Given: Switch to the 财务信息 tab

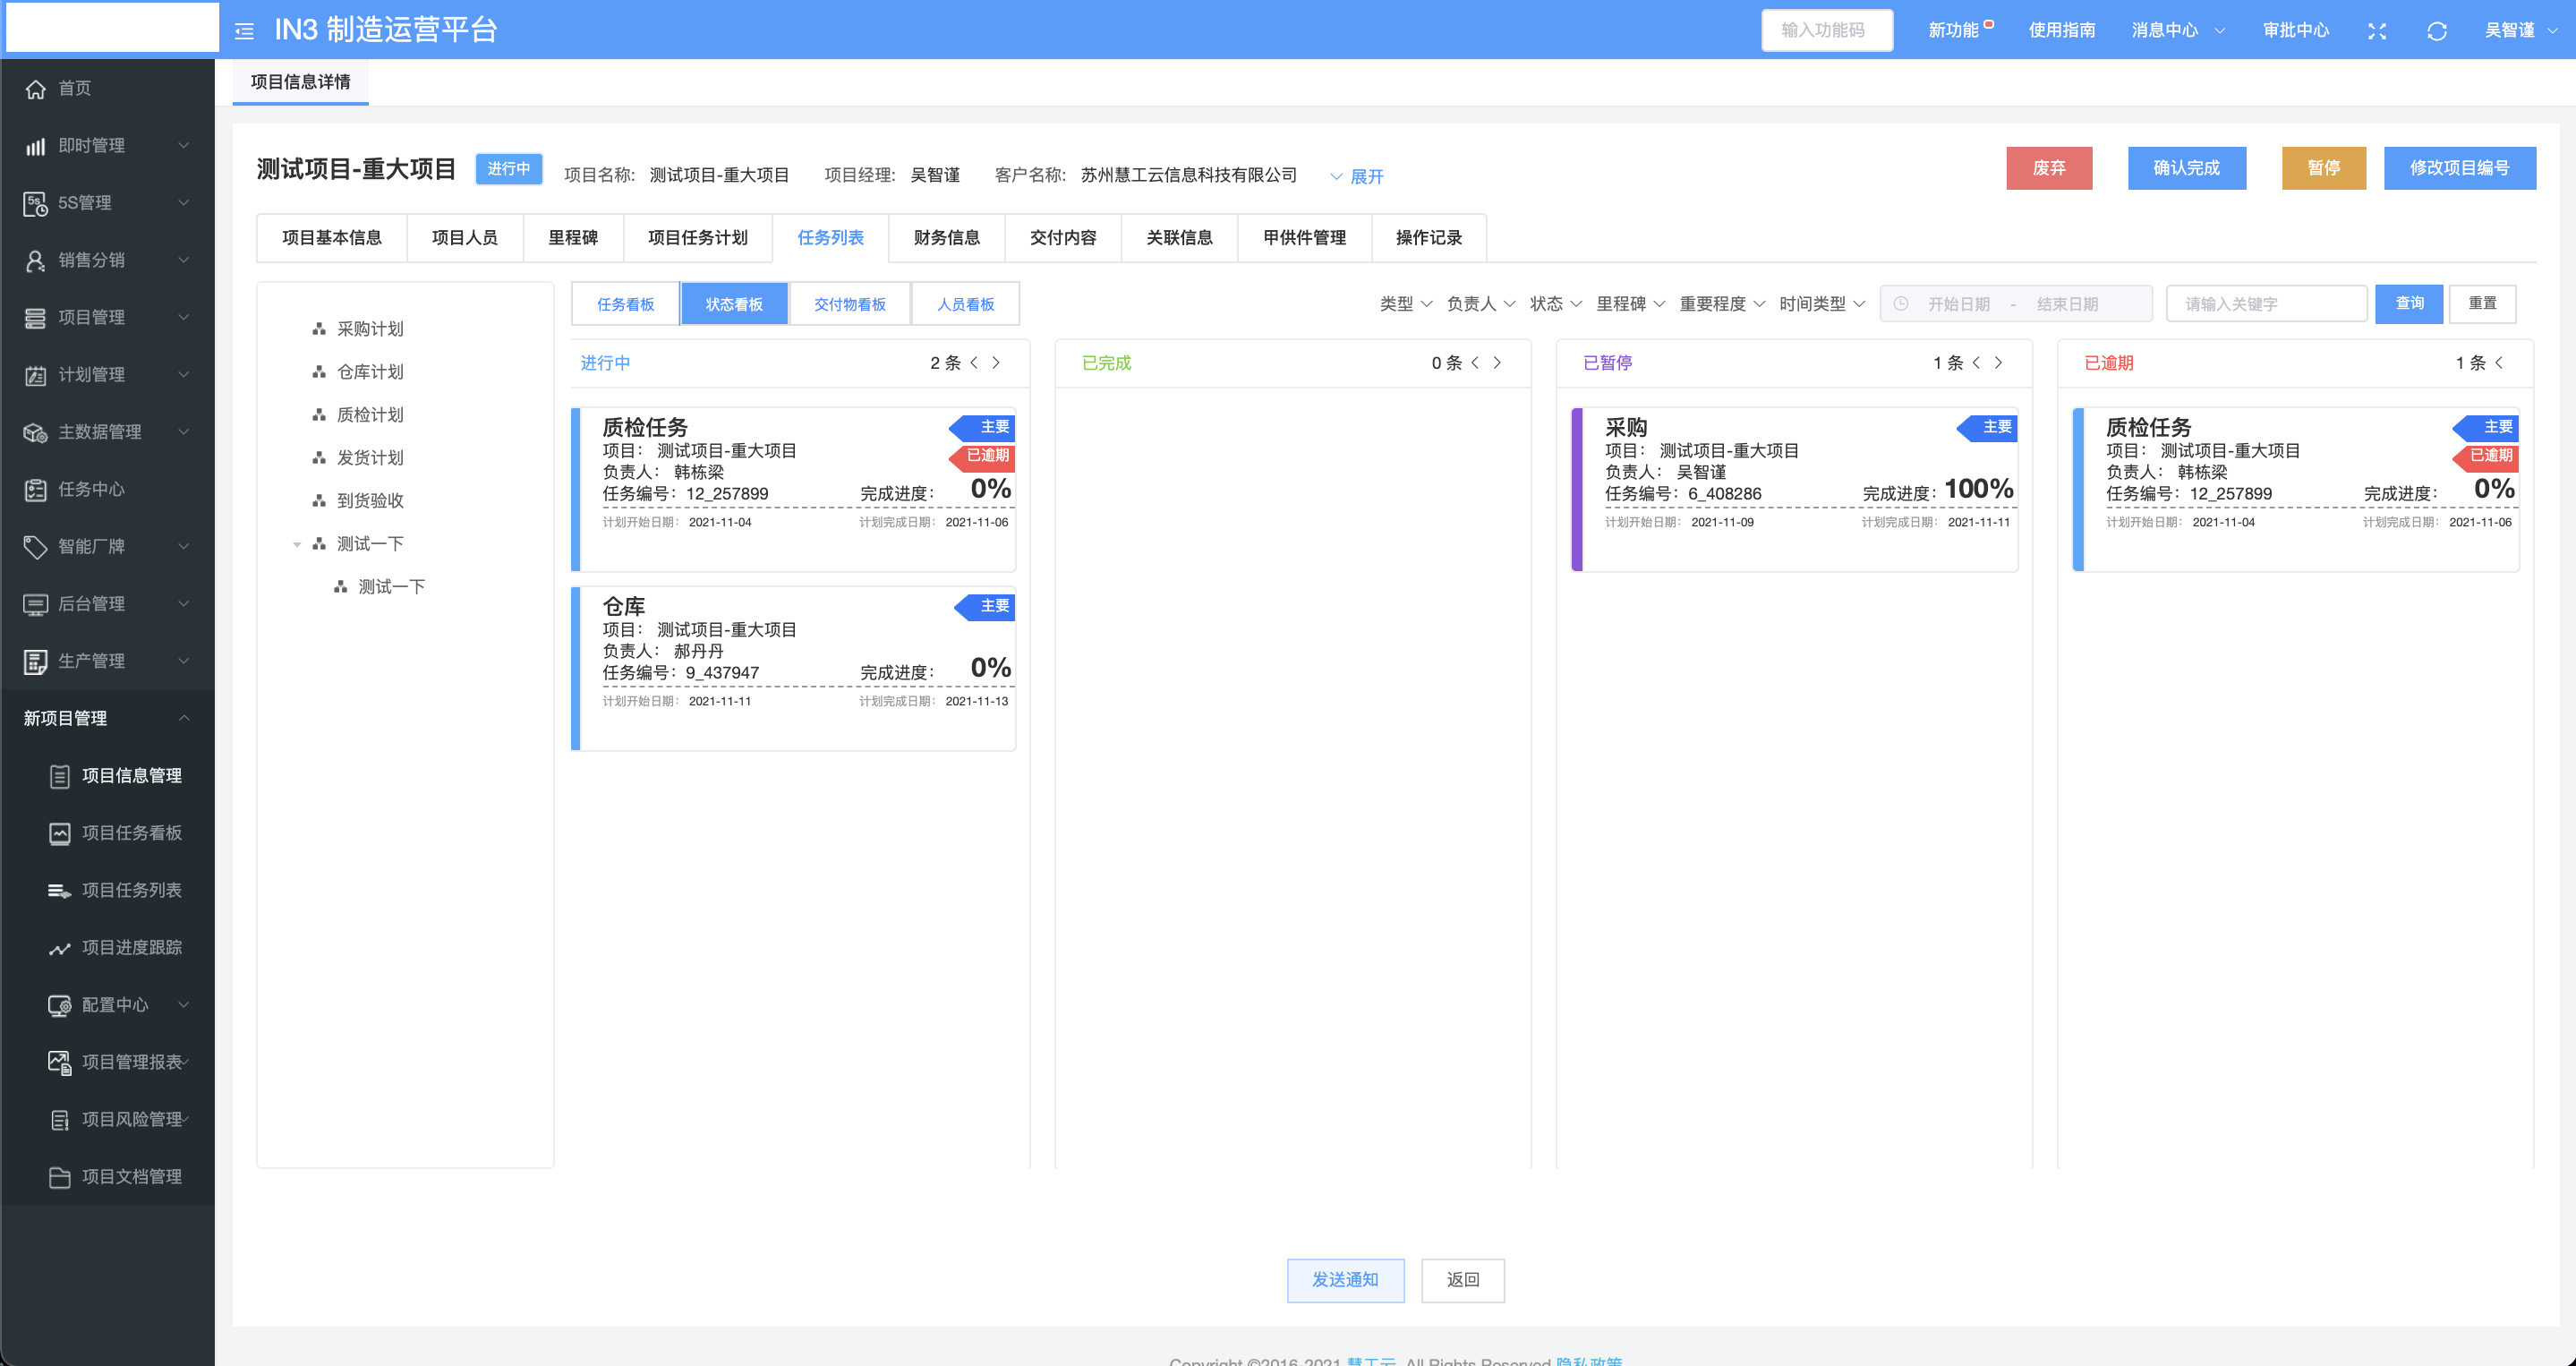Looking at the screenshot, I should click(x=946, y=238).
